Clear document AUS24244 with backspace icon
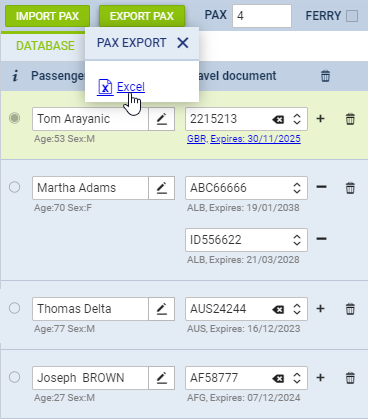 [x=278, y=310]
